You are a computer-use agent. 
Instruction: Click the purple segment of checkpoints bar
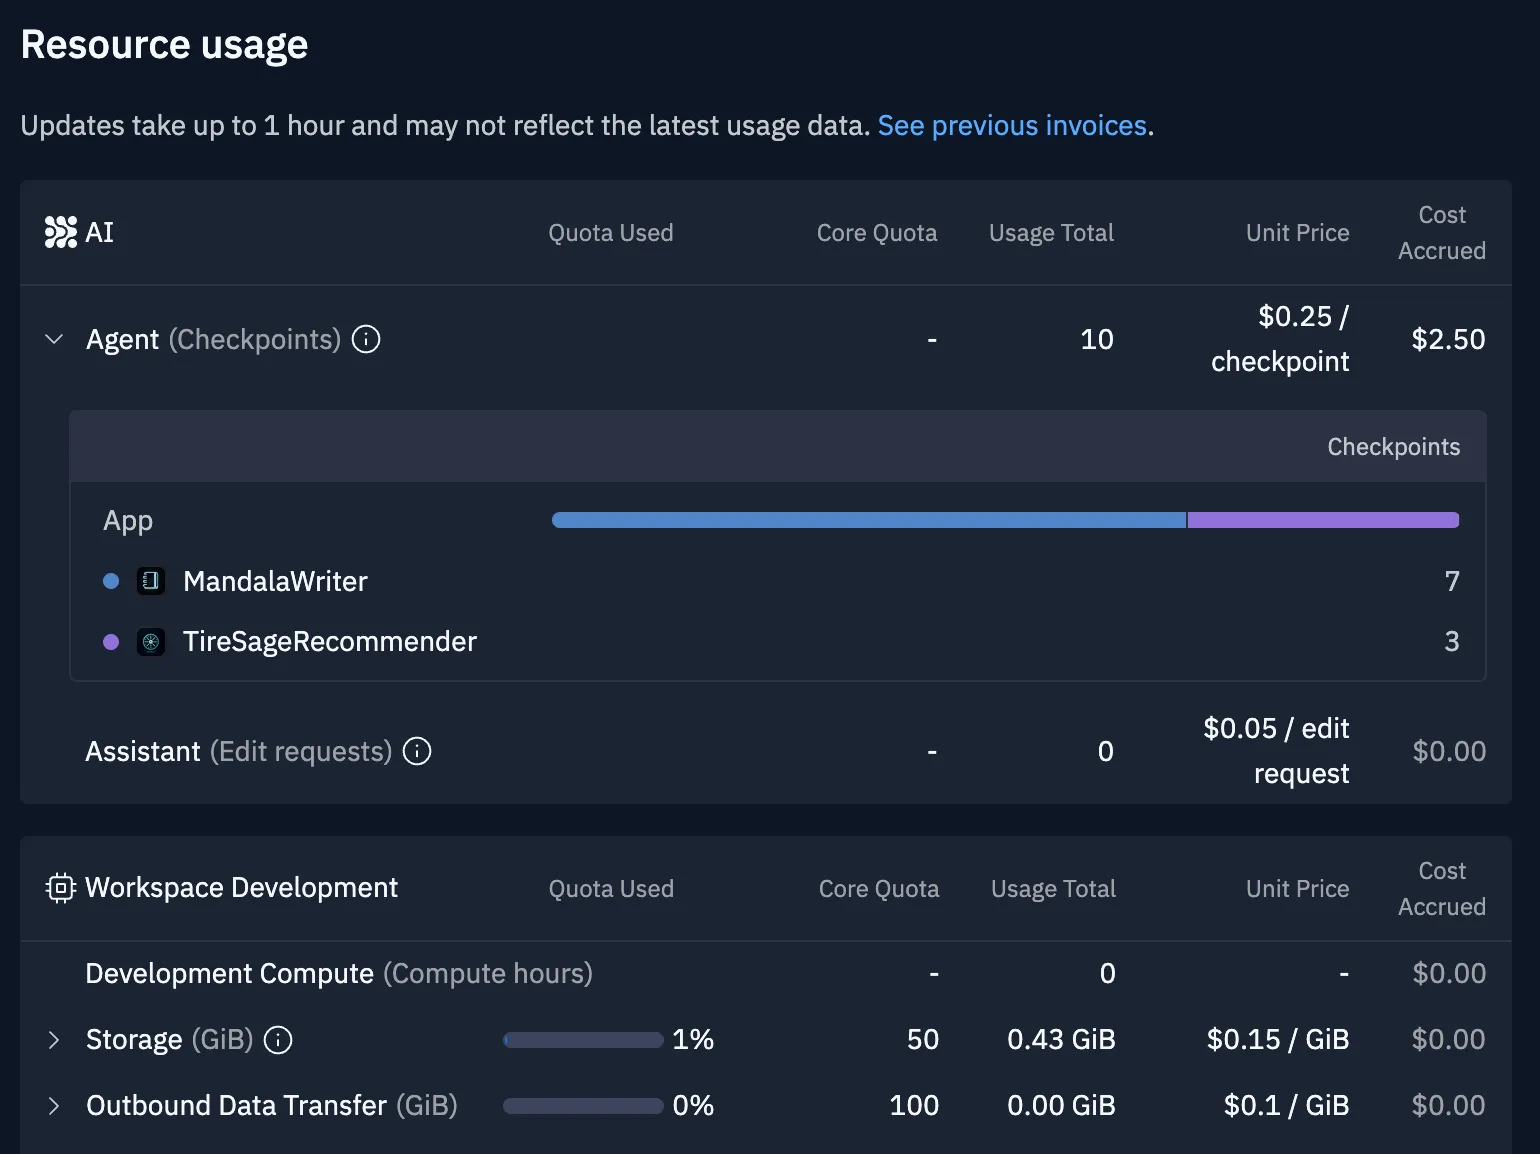(1322, 520)
